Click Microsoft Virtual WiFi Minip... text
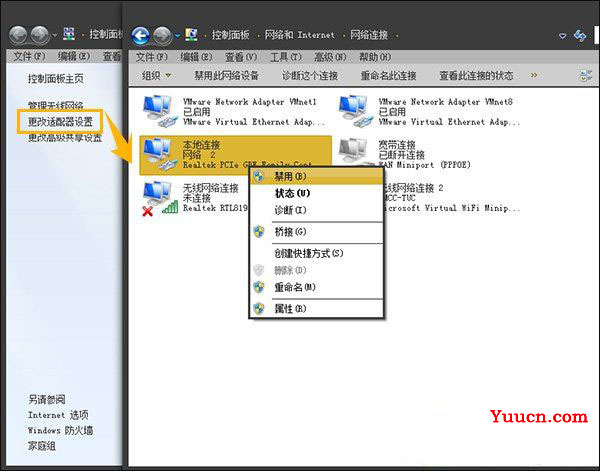Screen dimensions: 600x471 [x=452, y=208]
